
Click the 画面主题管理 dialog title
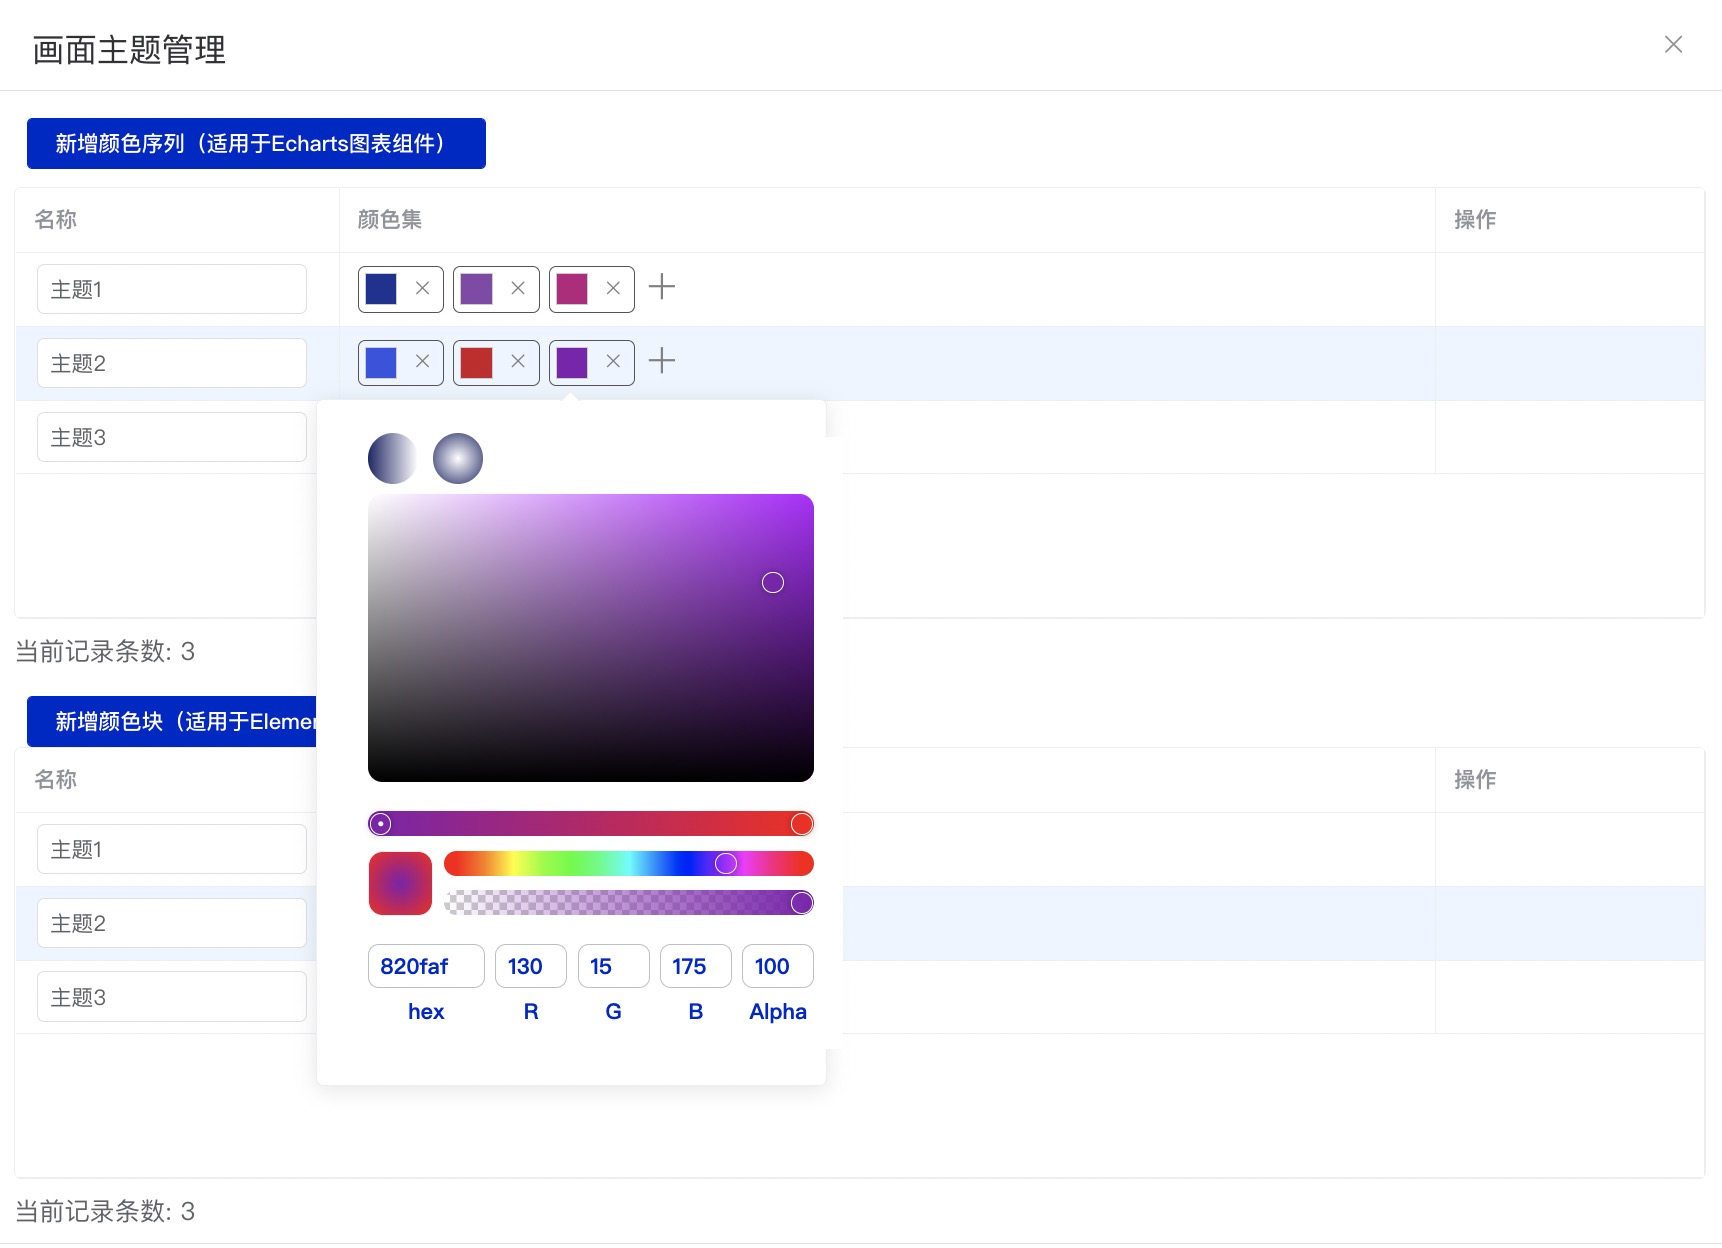pos(129,49)
